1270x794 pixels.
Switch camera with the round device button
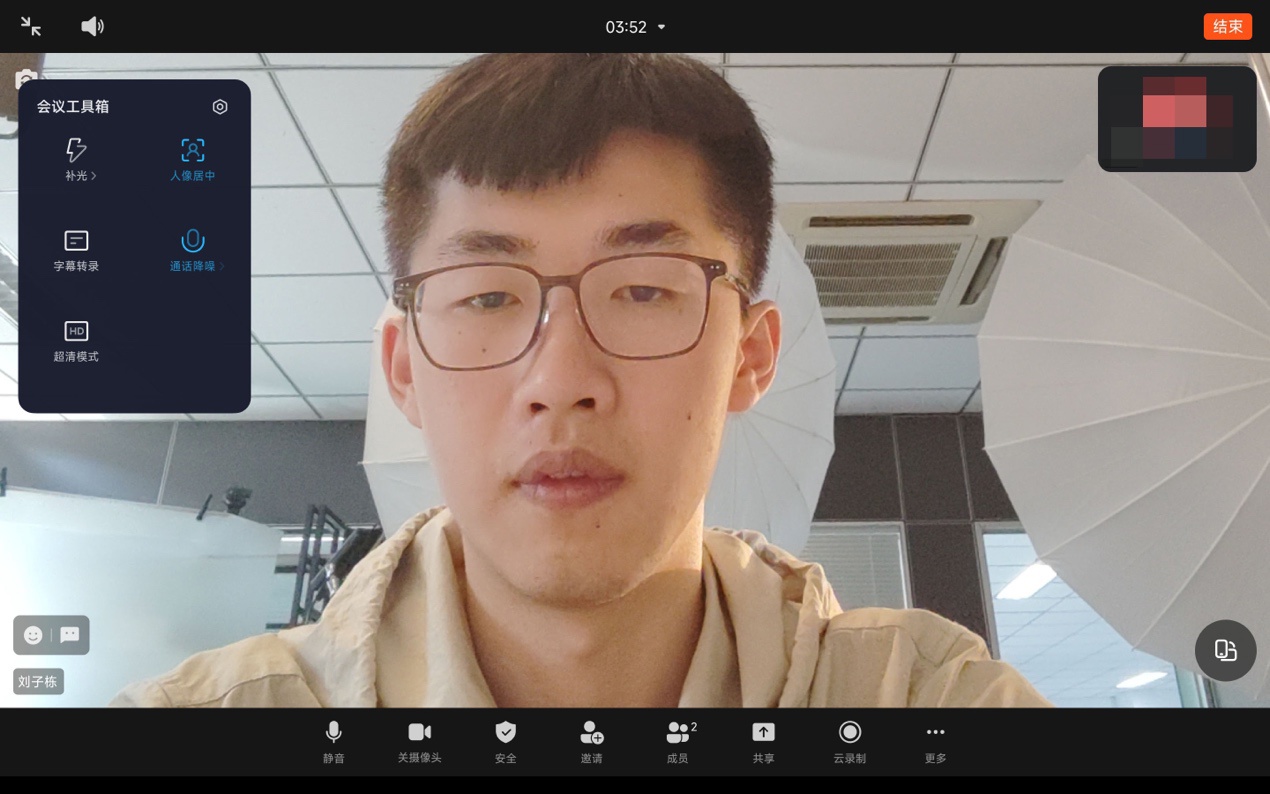click(1225, 651)
